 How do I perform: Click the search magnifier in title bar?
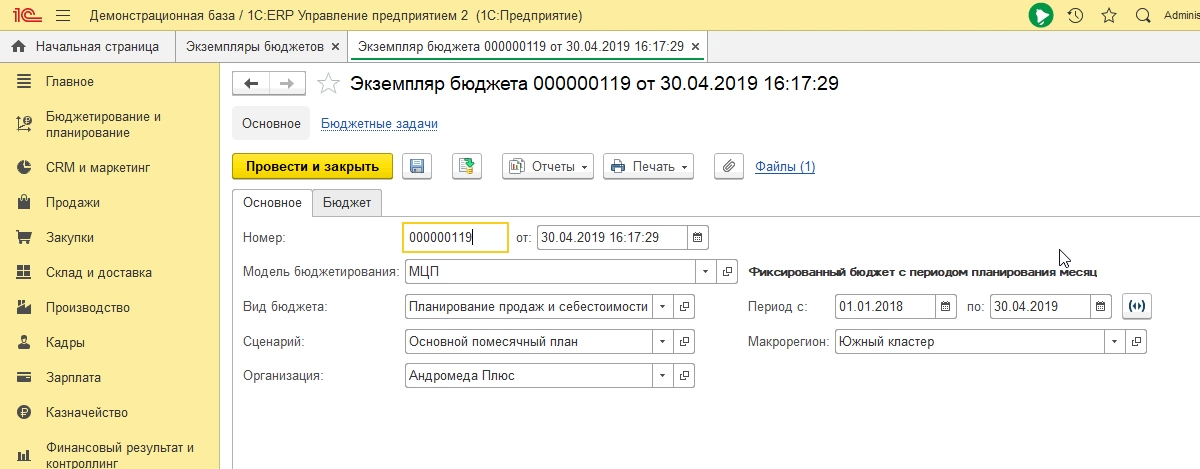[1143, 16]
